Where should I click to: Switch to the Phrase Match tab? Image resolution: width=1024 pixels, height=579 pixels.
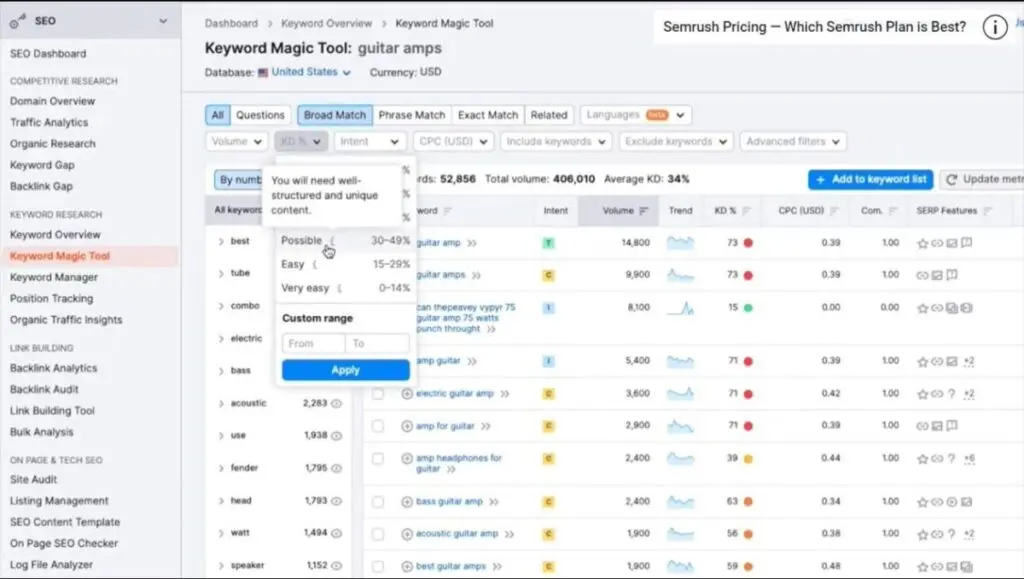[x=411, y=115]
